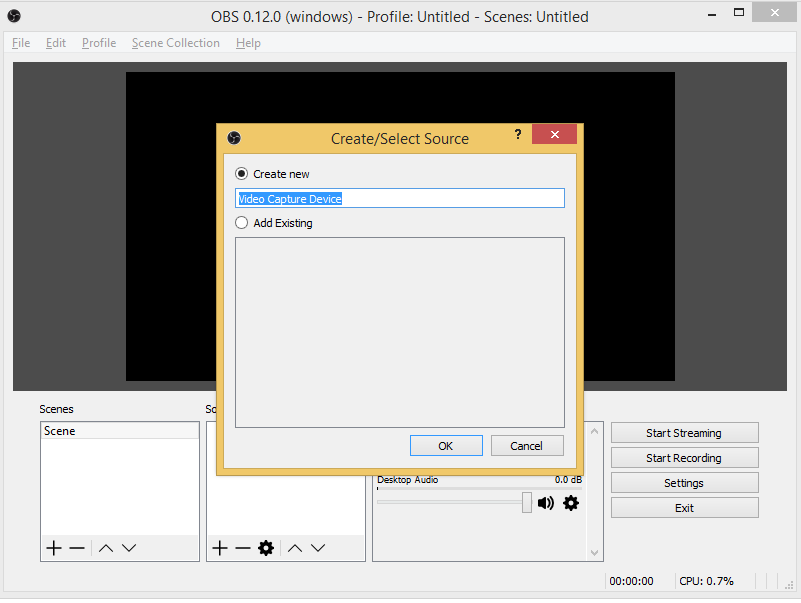The image size is (801, 603).
Task: Select the Create new radio button
Action: pyautogui.click(x=242, y=174)
